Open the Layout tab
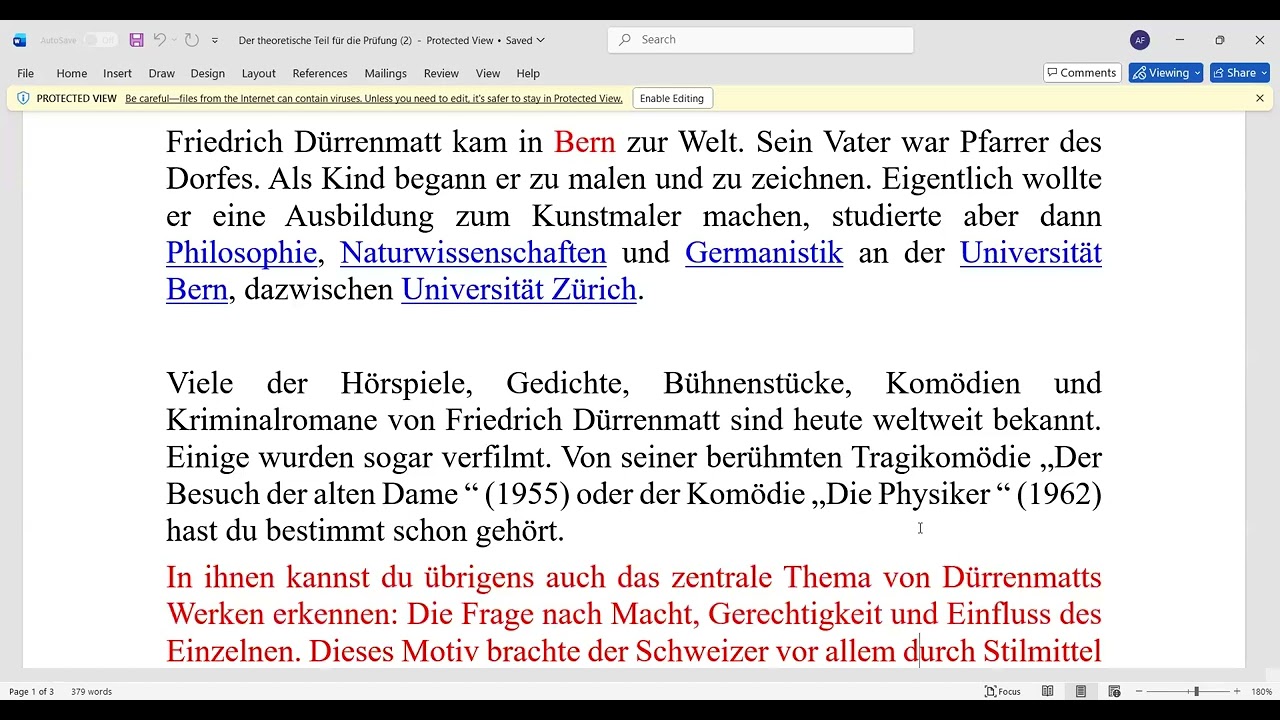1280x720 pixels. tap(258, 73)
